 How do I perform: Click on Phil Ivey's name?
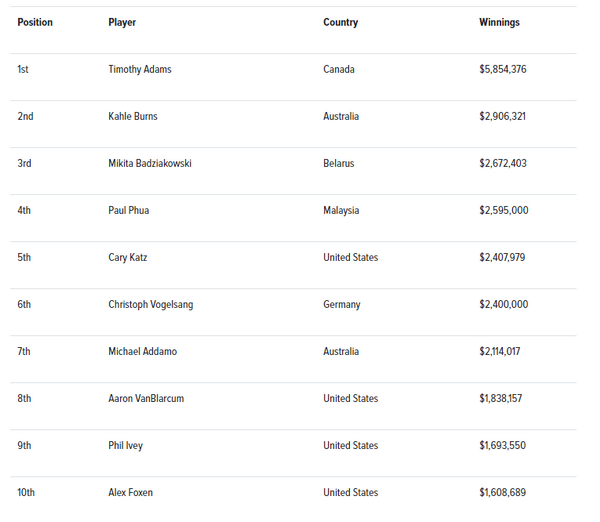click(x=126, y=445)
